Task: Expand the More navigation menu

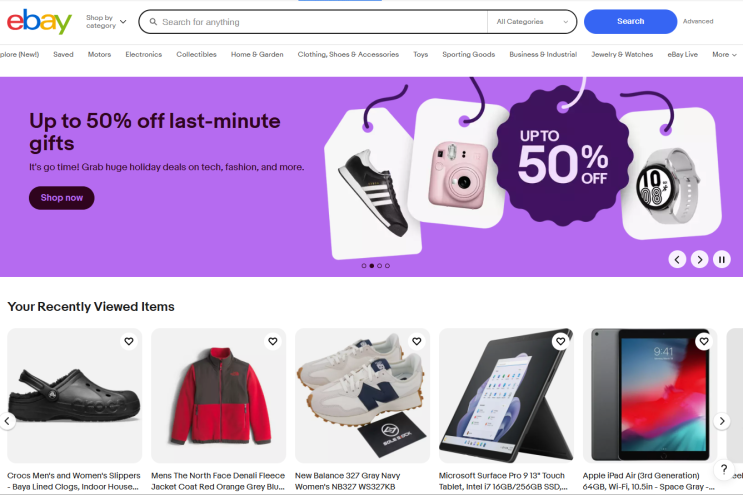Action: pos(724,54)
